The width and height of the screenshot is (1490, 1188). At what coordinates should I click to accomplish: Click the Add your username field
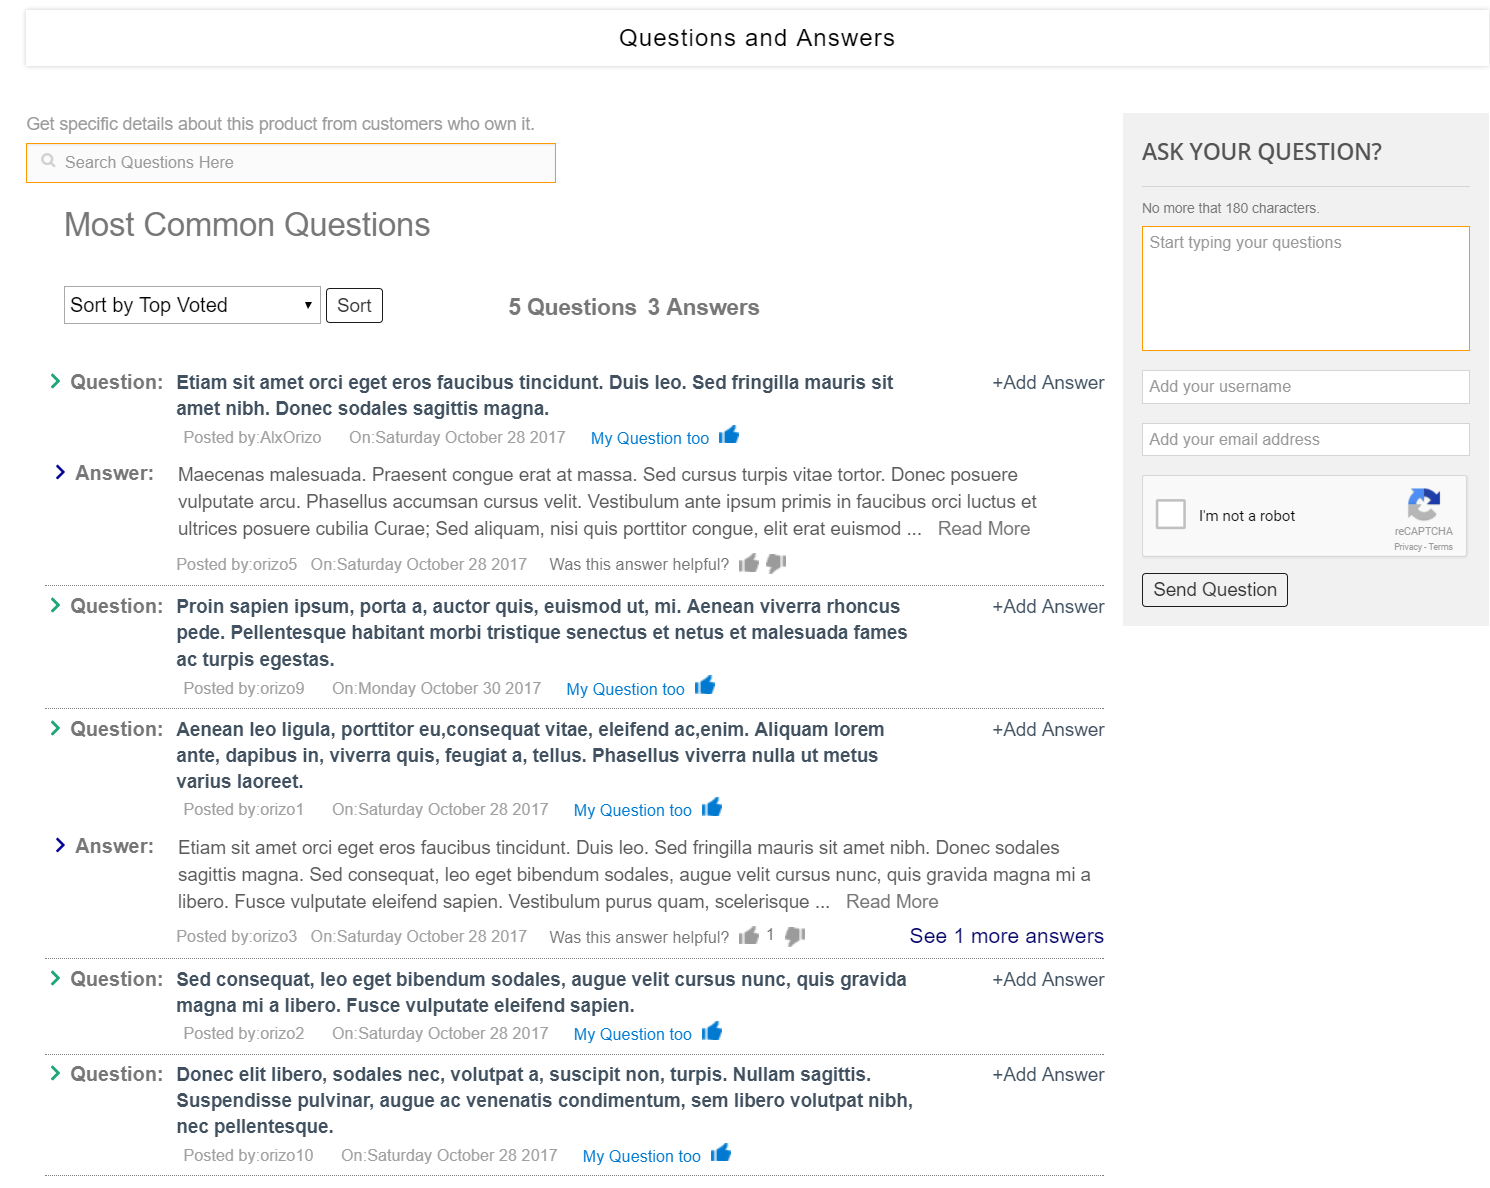[1305, 387]
